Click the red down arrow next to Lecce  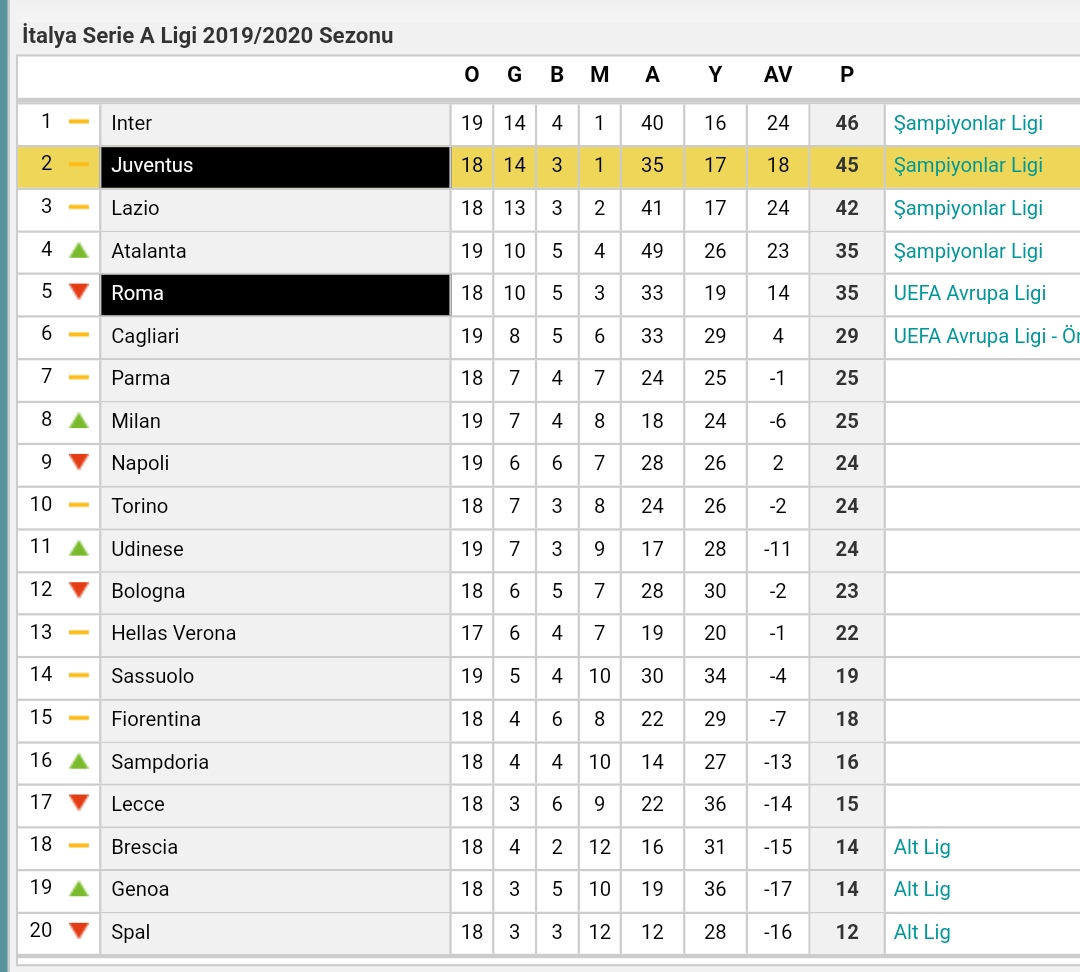tap(79, 803)
